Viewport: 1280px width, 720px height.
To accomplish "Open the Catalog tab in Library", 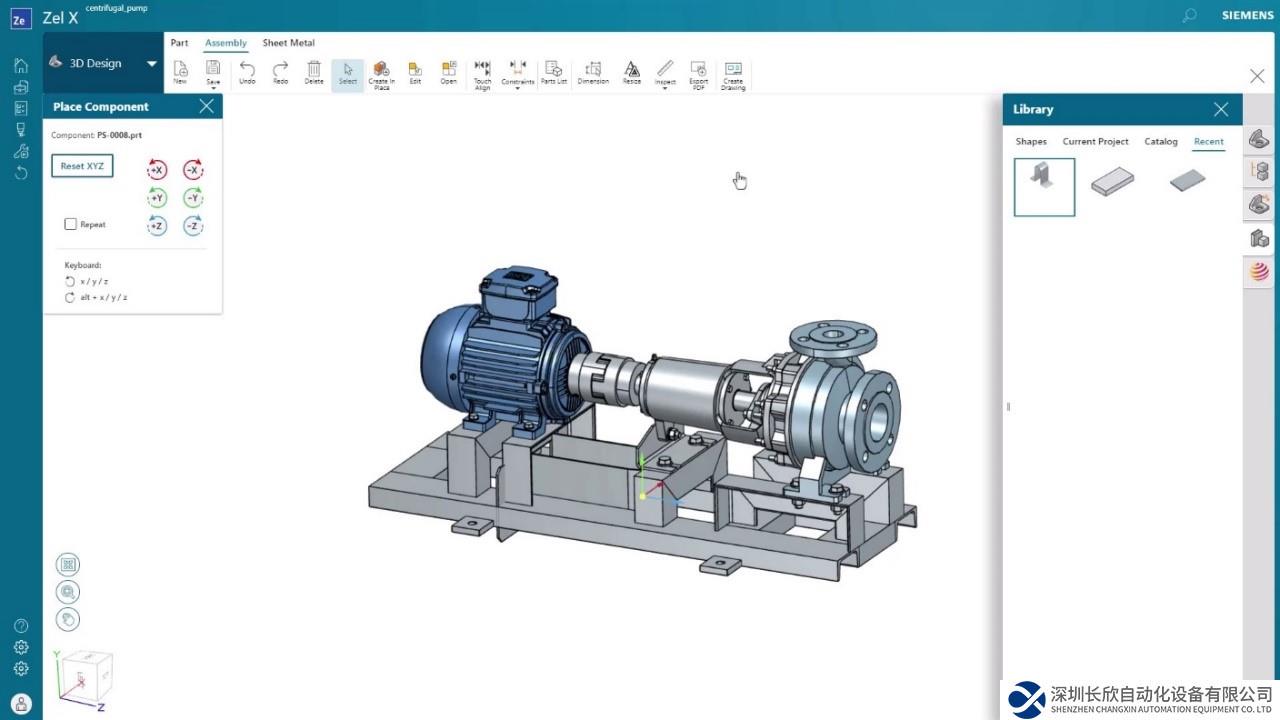I will [x=1160, y=141].
